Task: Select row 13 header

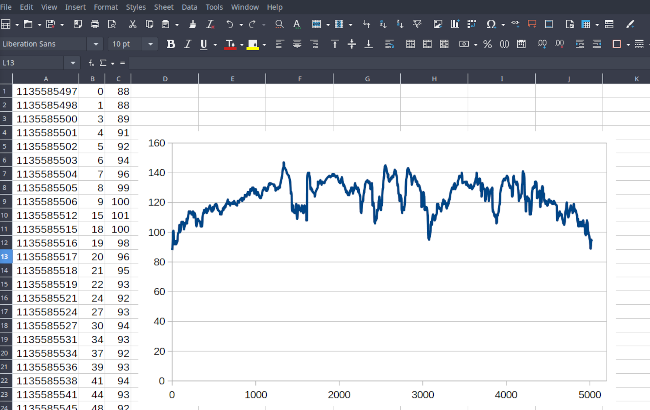Action: 6,257
